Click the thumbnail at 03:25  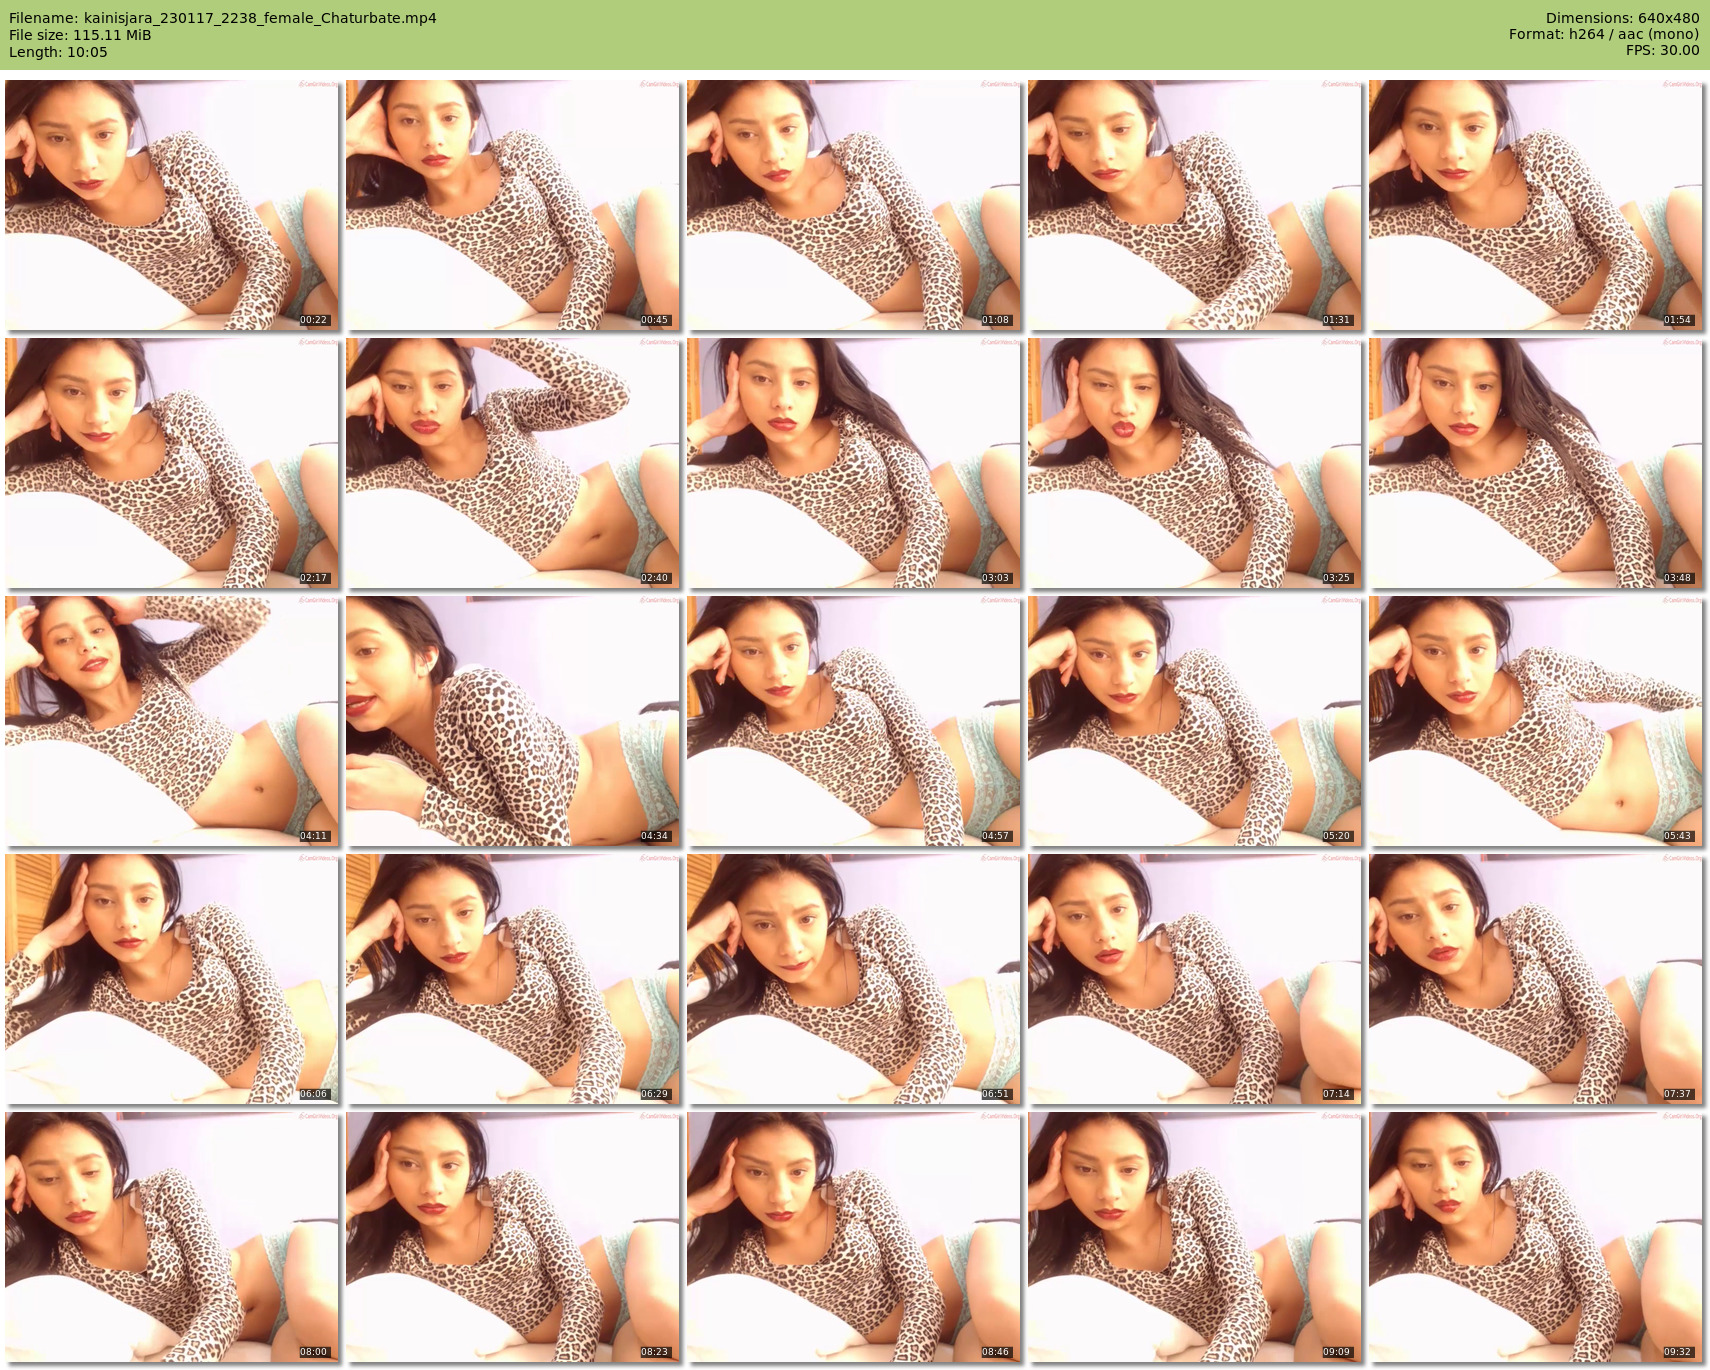(1195, 463)
